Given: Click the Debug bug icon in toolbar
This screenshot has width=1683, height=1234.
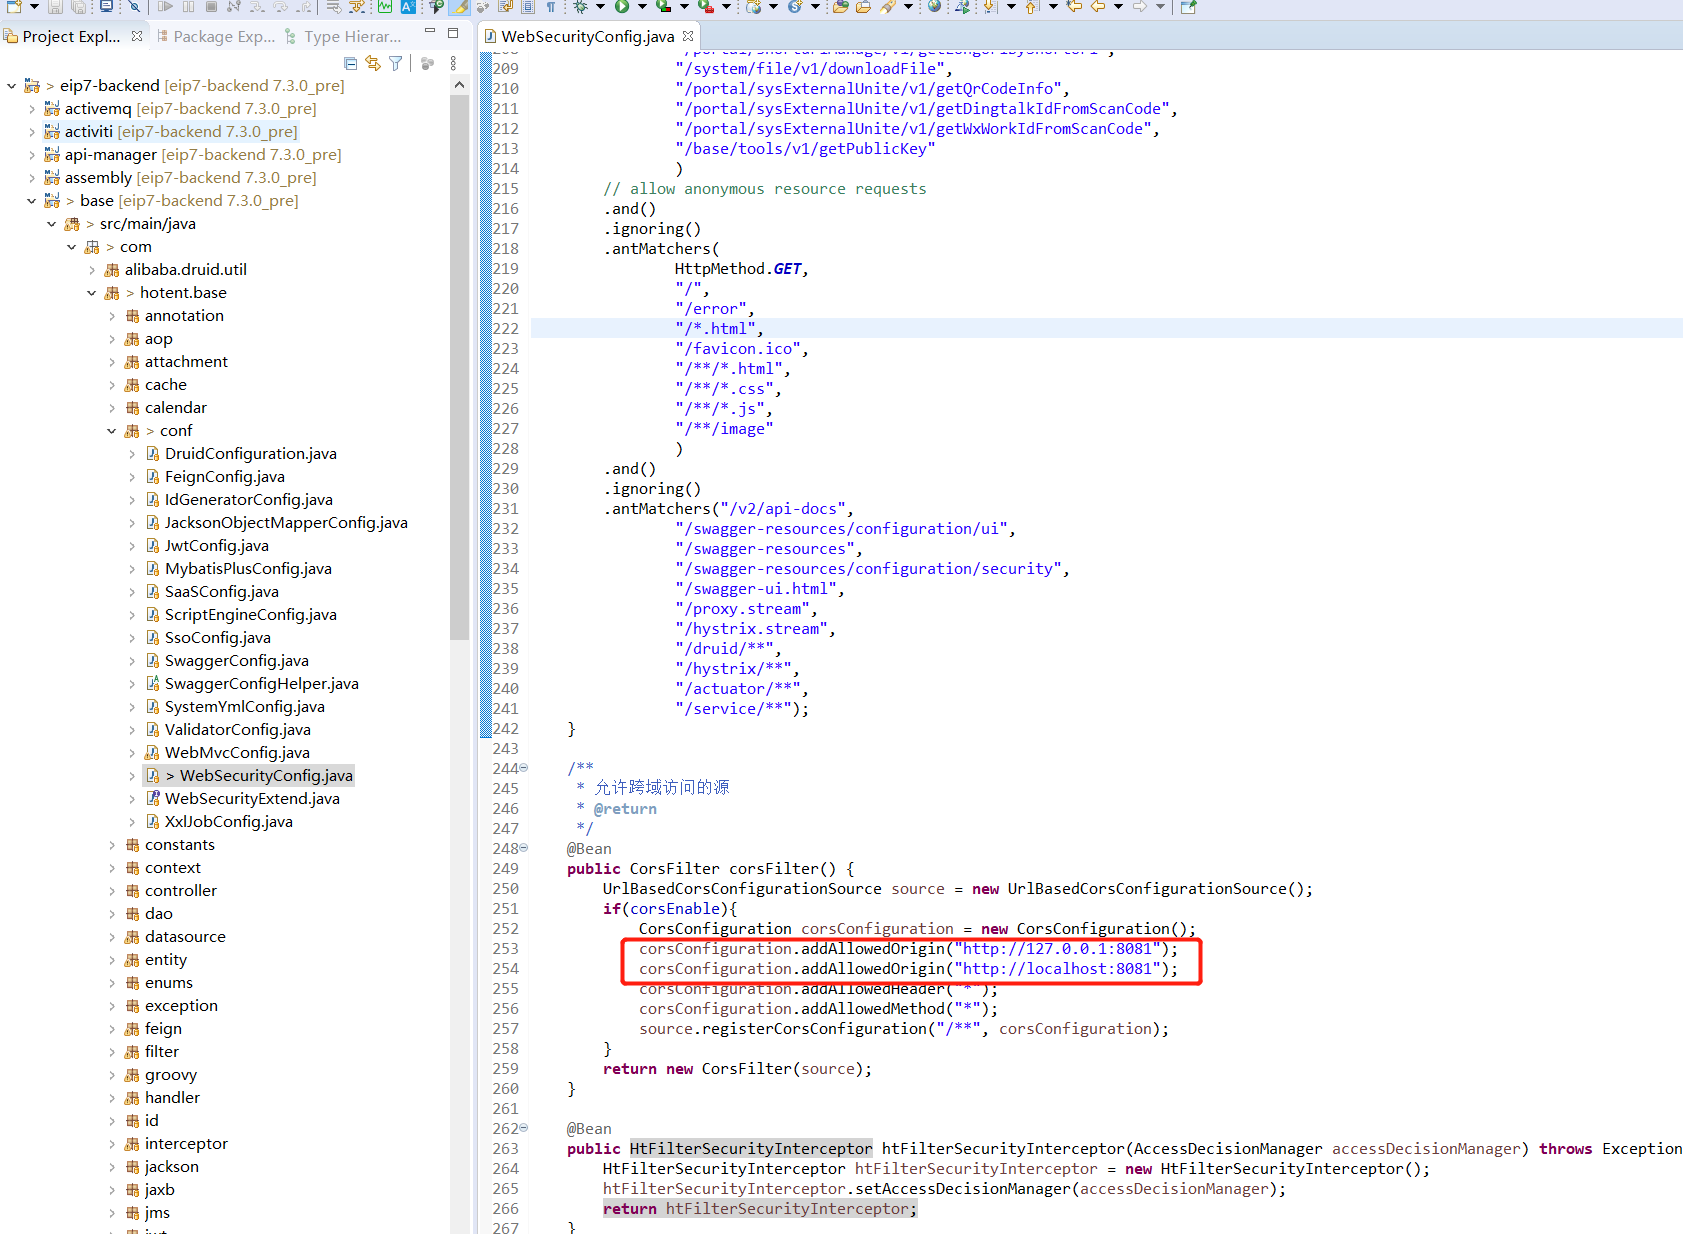Looking at the screenshot, I should coord(581,7).
